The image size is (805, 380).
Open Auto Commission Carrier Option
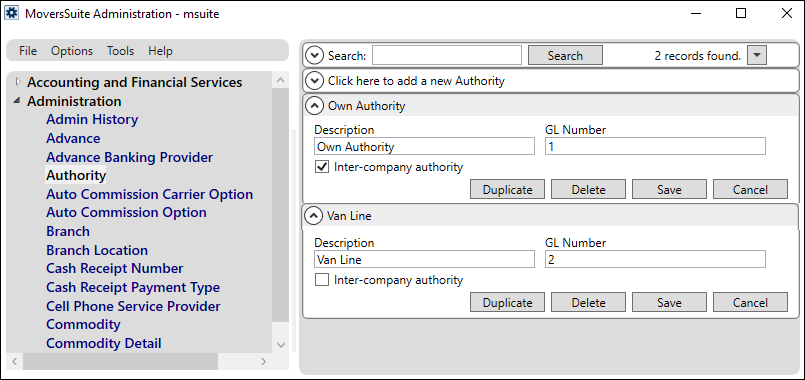pos(149,194)
